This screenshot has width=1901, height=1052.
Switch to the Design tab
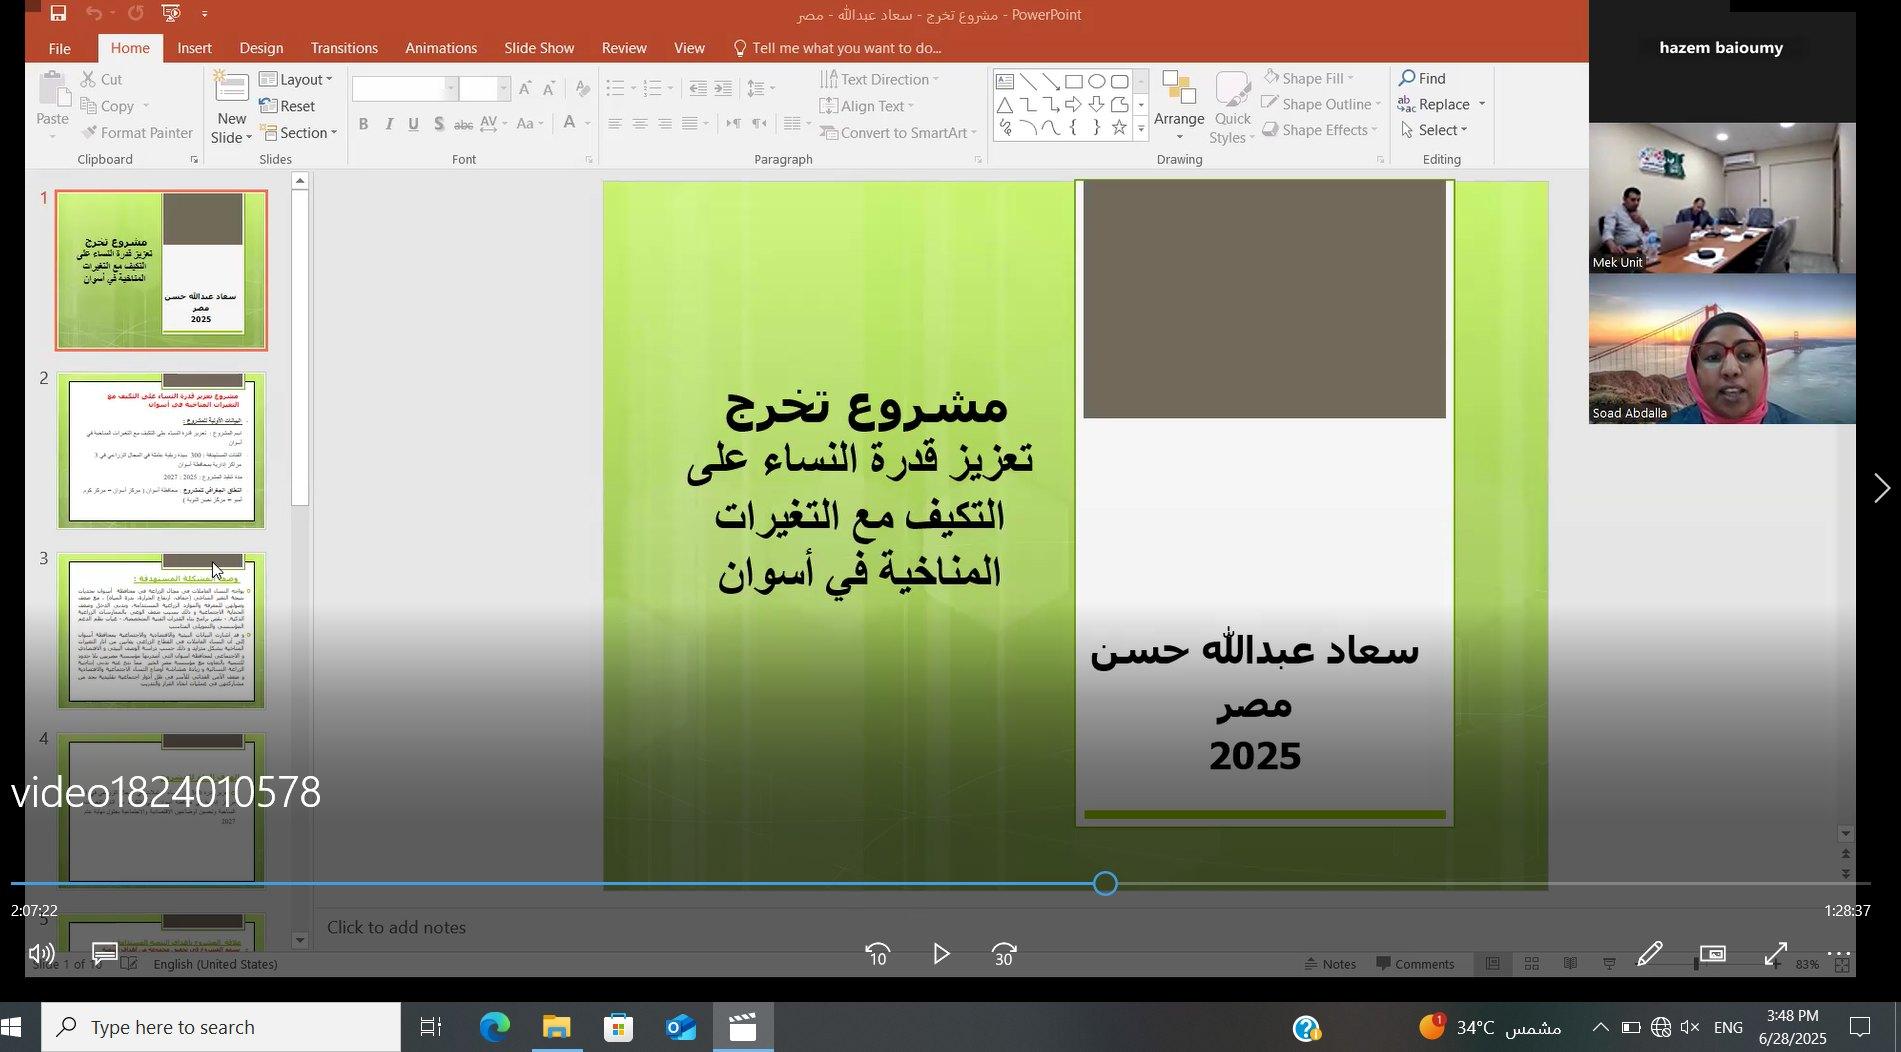261,48
